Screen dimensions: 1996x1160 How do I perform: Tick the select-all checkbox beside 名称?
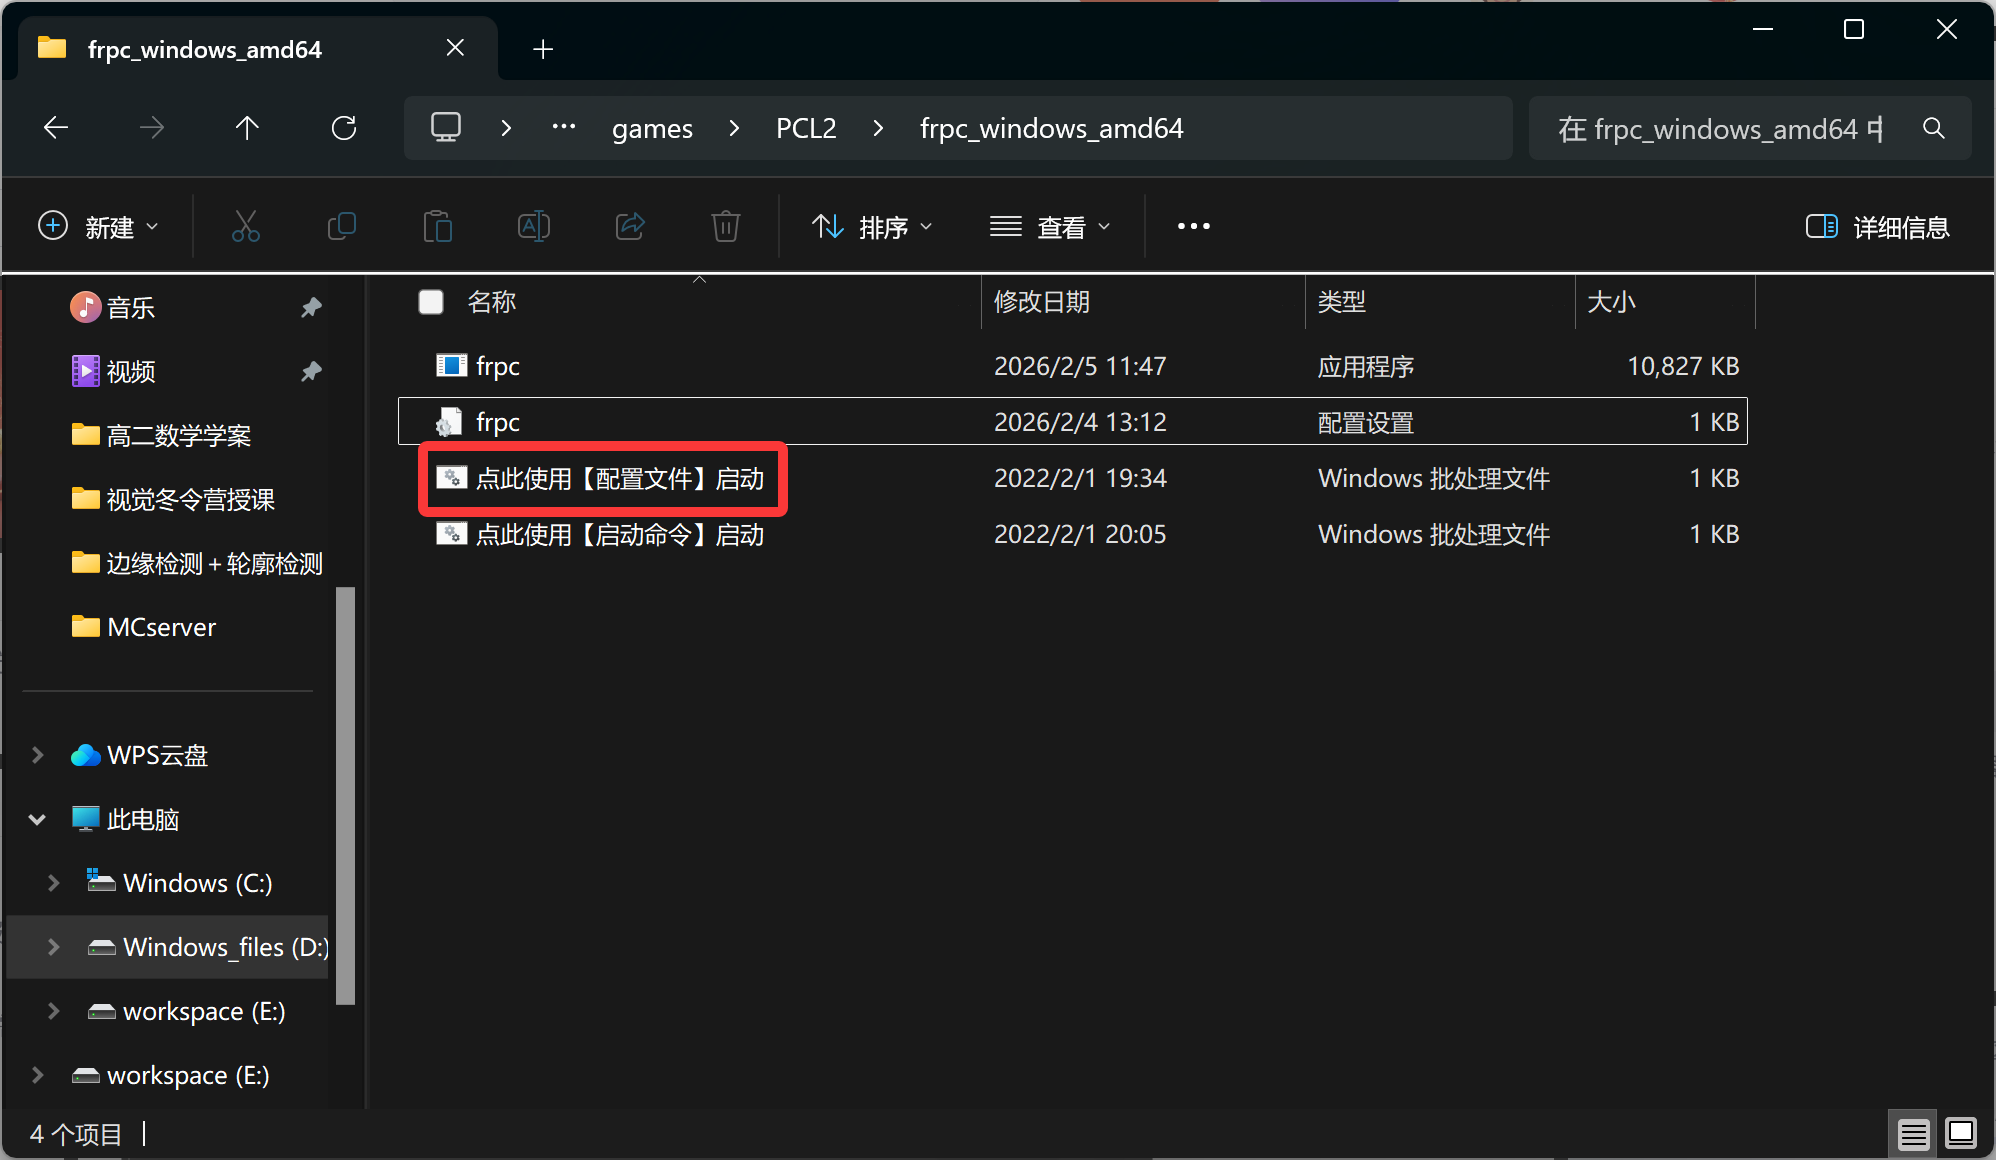431,302
